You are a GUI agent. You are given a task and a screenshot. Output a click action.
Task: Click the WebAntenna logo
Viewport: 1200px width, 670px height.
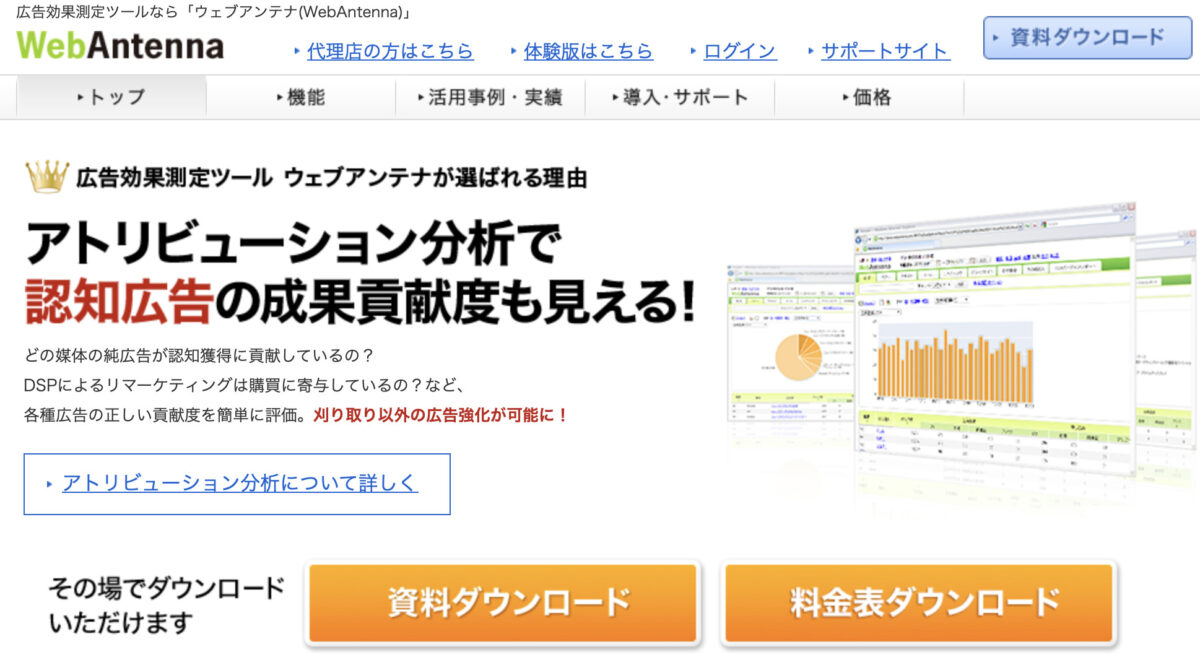[x=120, y=46]
